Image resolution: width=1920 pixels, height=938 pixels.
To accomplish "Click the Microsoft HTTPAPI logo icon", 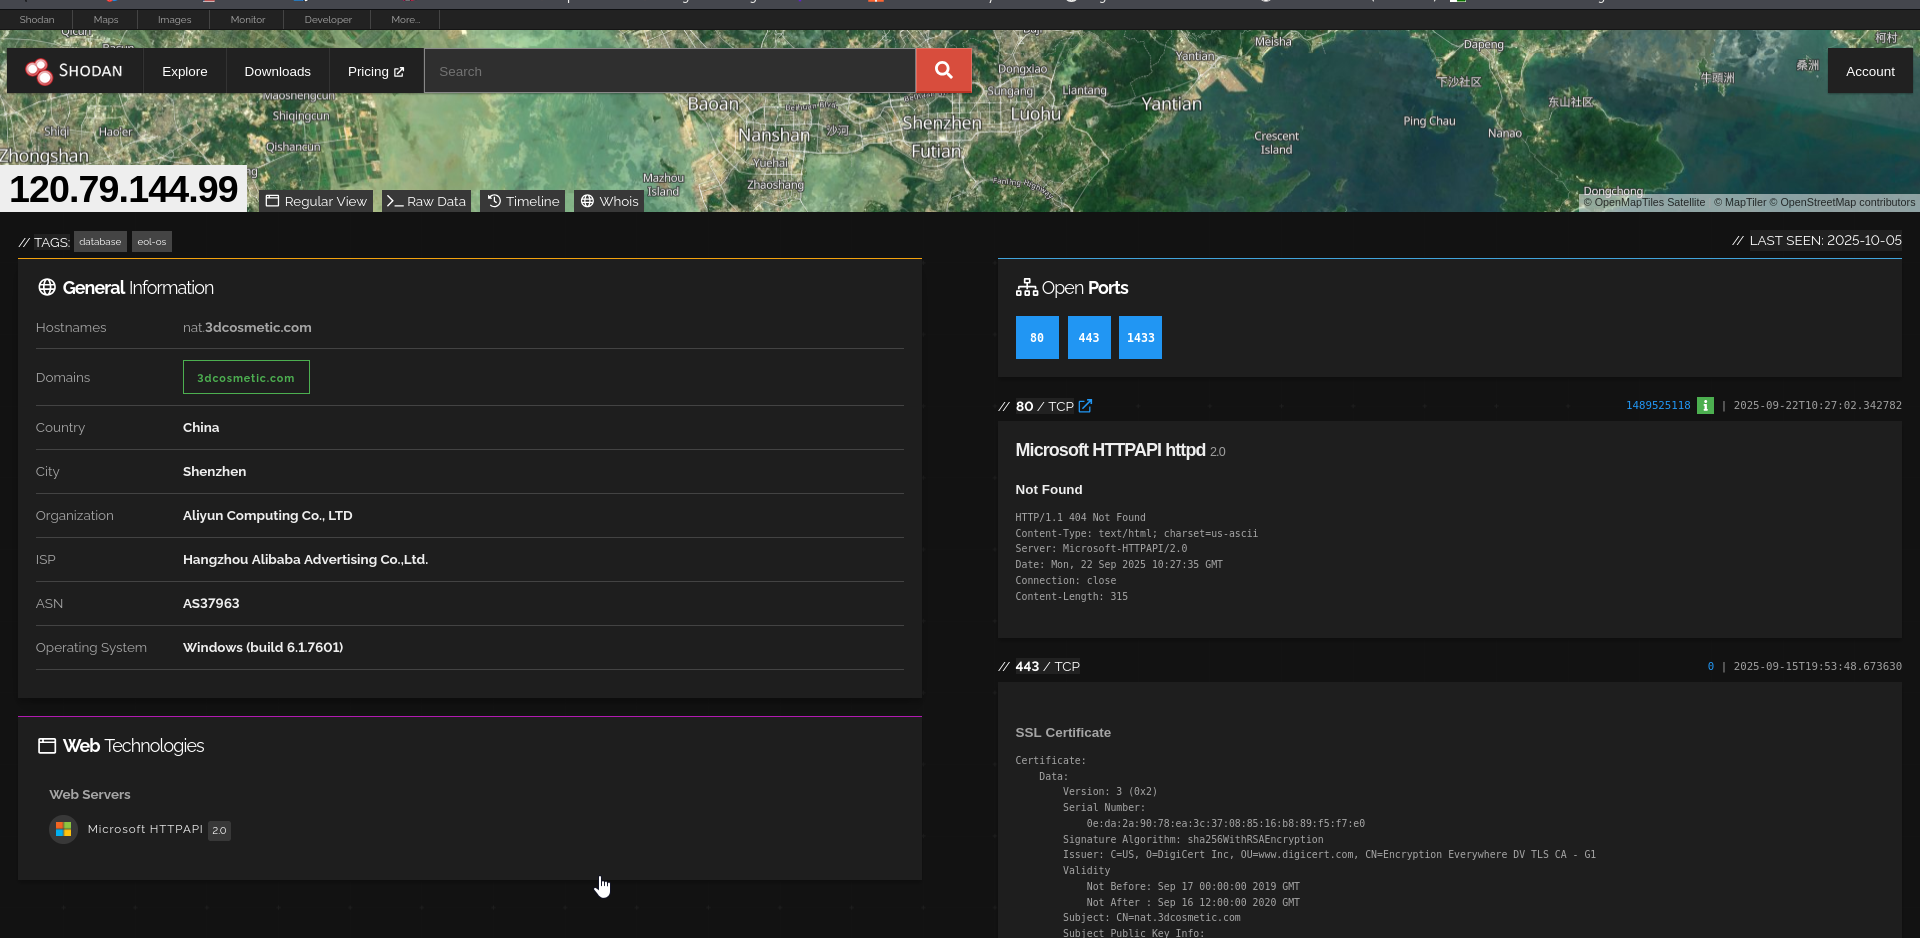I will coord(63,829).
